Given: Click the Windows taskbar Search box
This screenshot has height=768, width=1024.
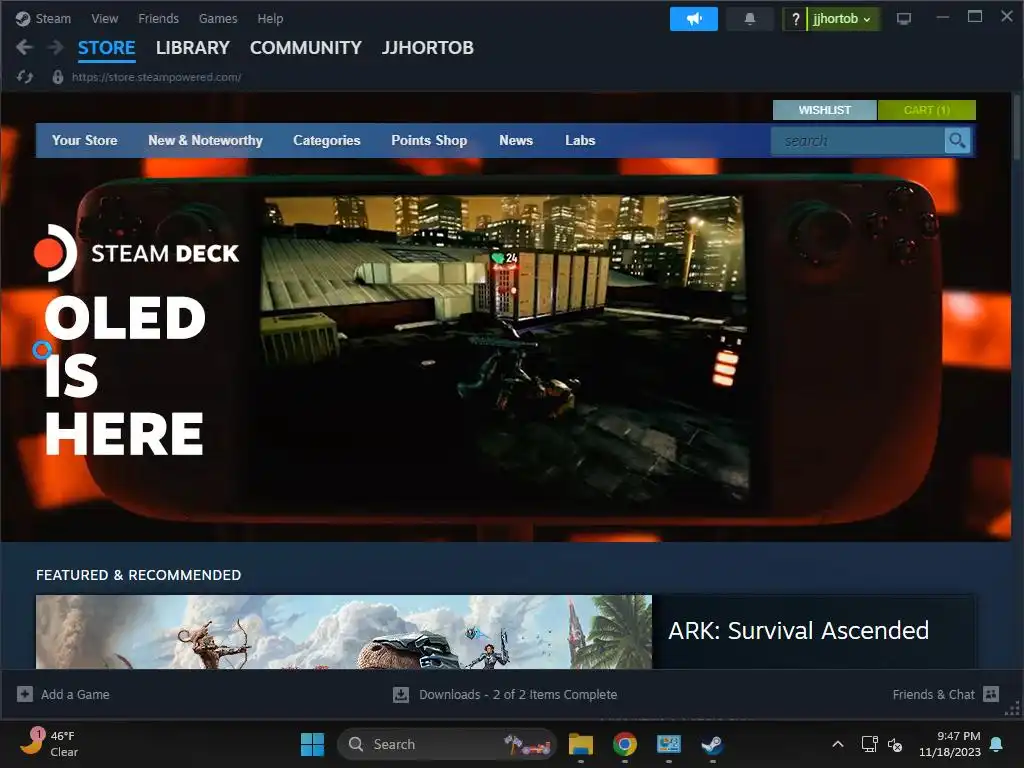Looking at the screenshot, I should 447,744.
